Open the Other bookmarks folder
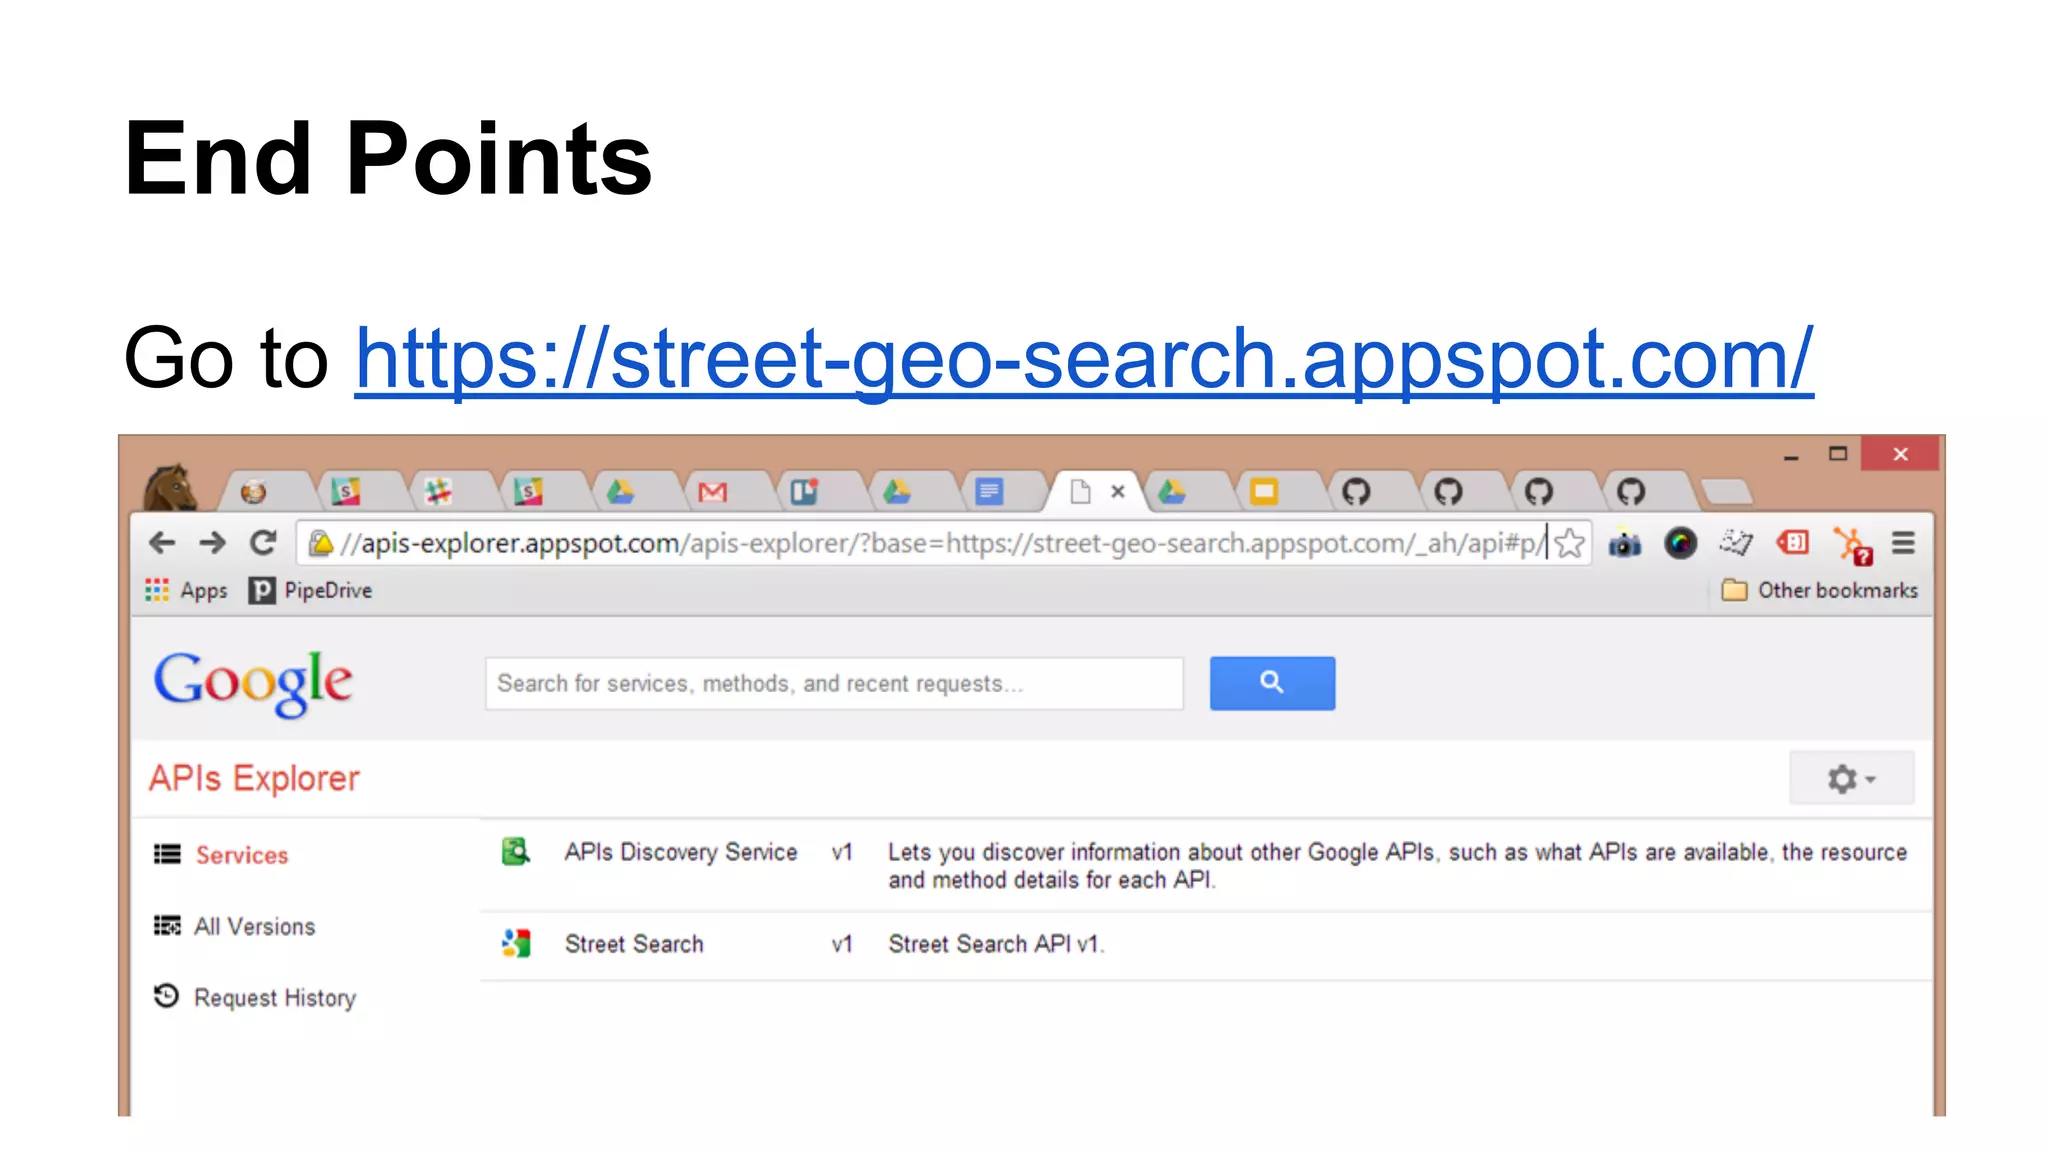 click(x=1820, y=591)
